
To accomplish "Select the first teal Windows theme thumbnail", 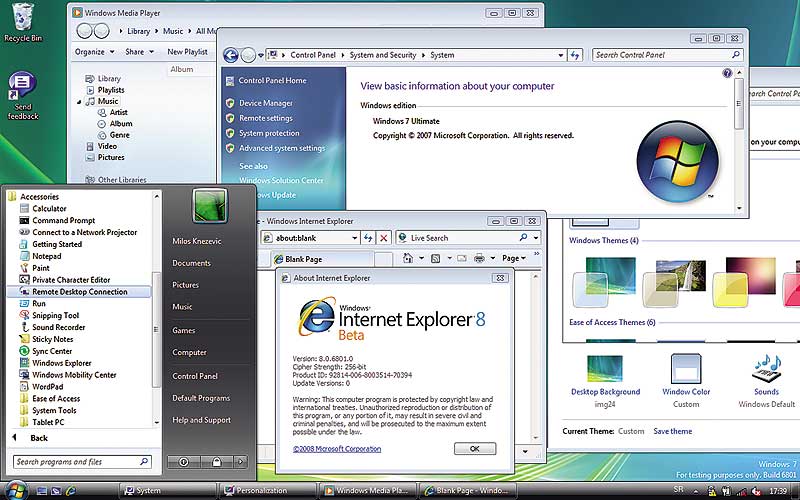I will click(x=604, y=282).
